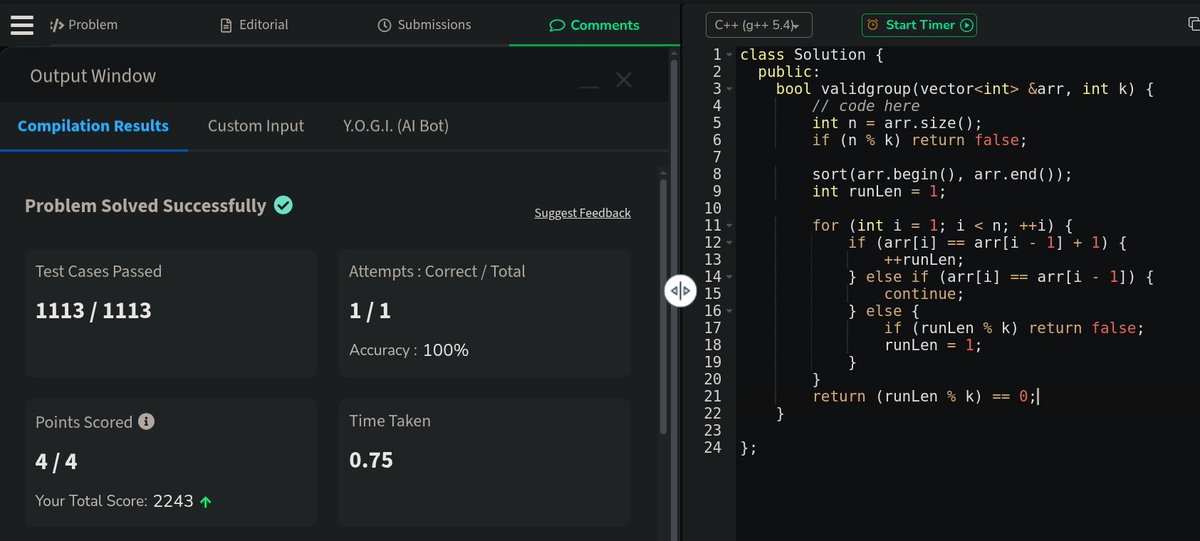This screenshot has height=541, width=1200.
Task: Click the Output Window vertical scrollbar
Action: (662, 305)
